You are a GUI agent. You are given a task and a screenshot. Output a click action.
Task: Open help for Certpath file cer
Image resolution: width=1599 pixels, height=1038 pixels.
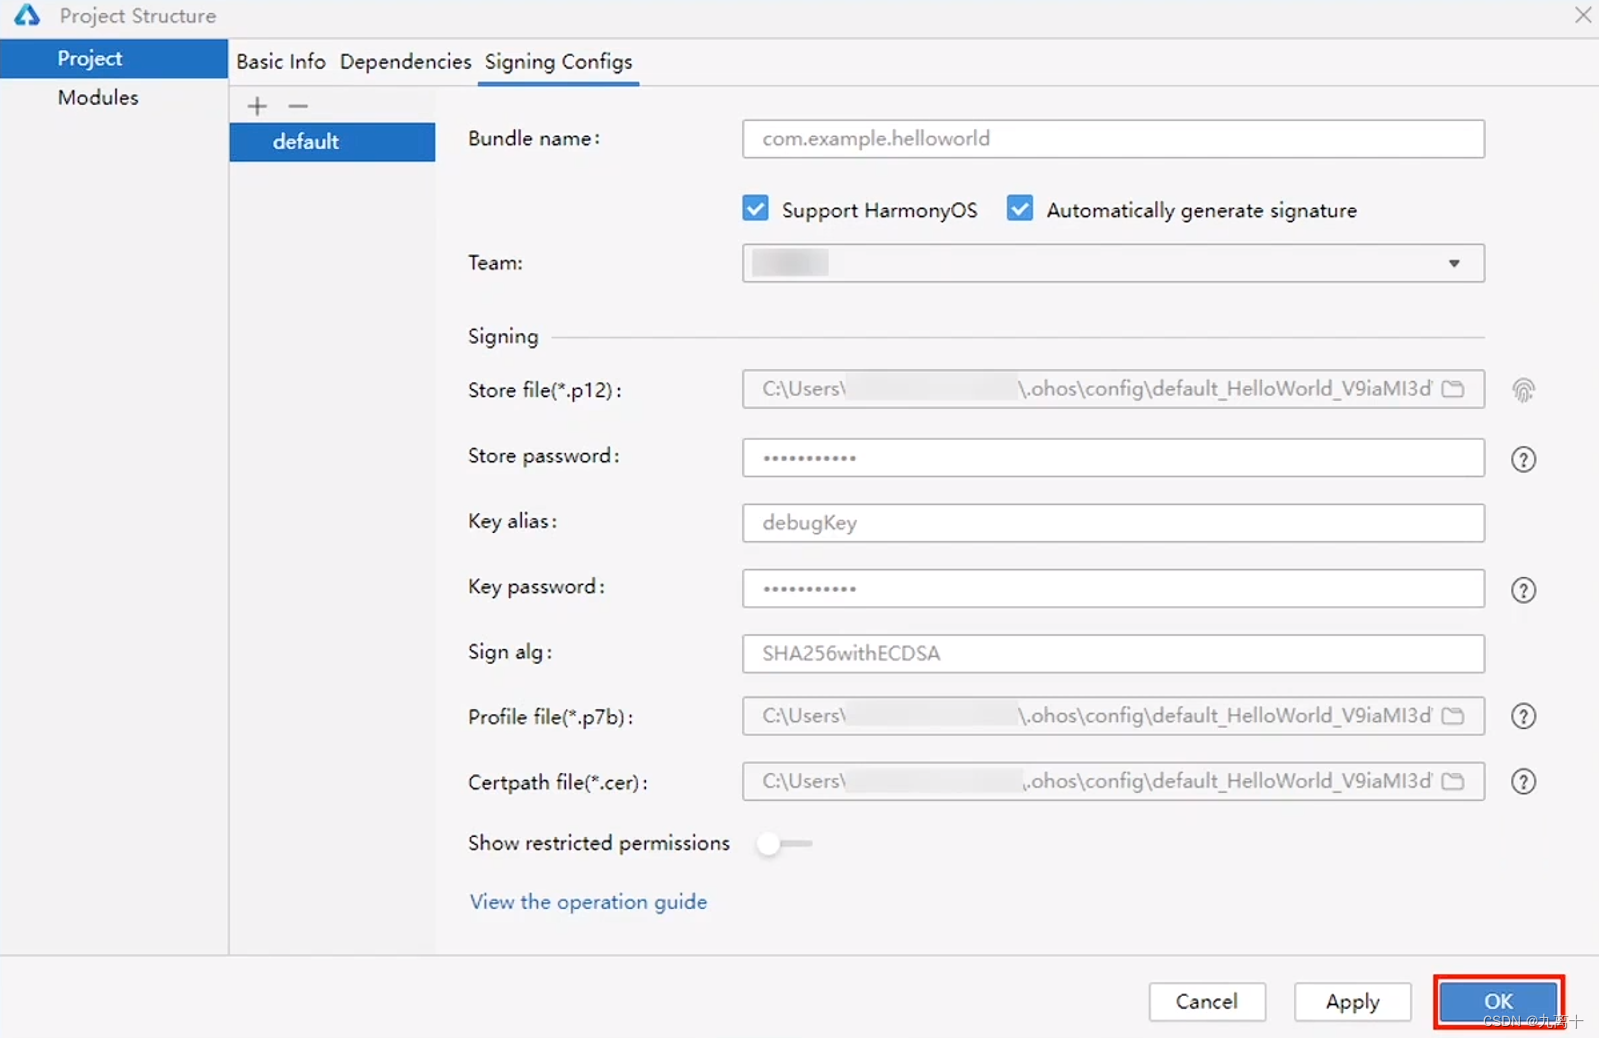tap(1523, 781)
